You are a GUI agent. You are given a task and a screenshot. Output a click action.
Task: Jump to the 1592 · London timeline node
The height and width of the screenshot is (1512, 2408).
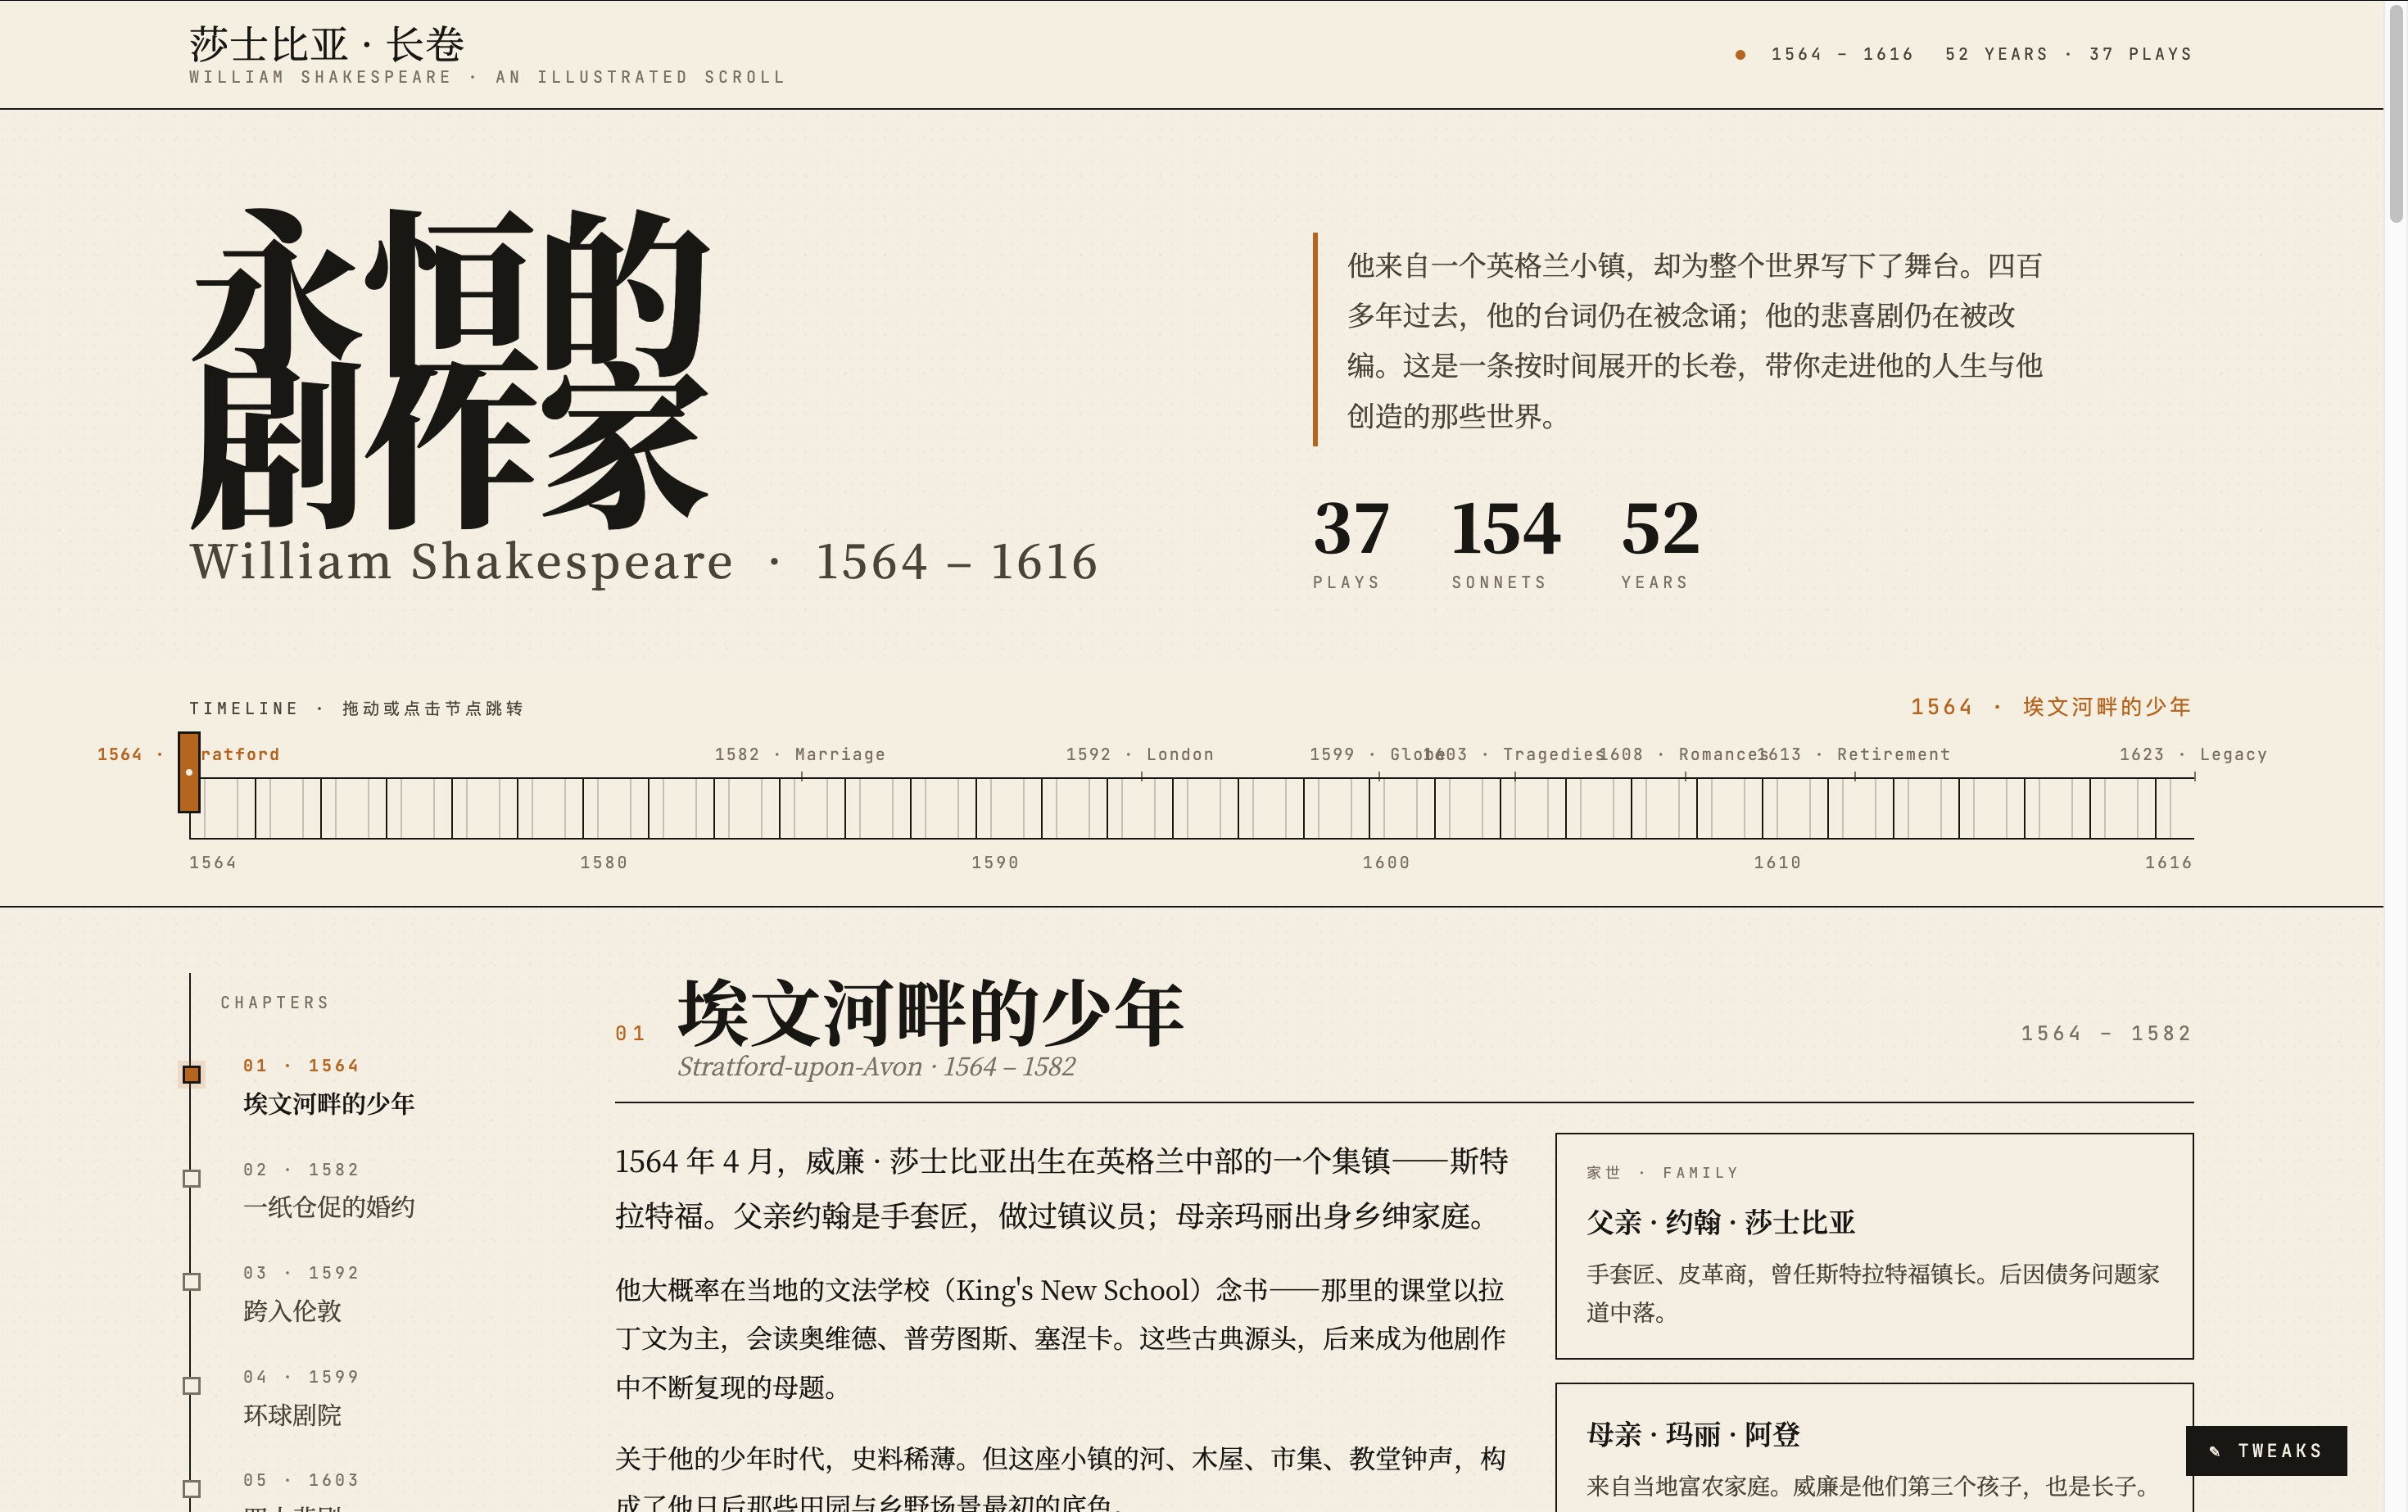click(x=1140, y=754)
